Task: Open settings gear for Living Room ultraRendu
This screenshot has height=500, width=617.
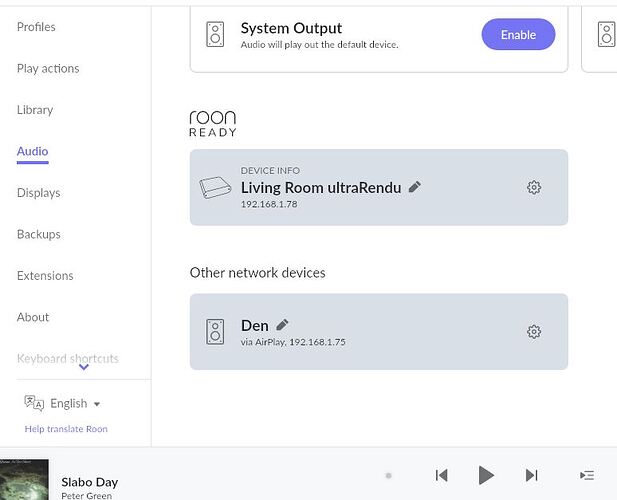Action: pos(534,187)
